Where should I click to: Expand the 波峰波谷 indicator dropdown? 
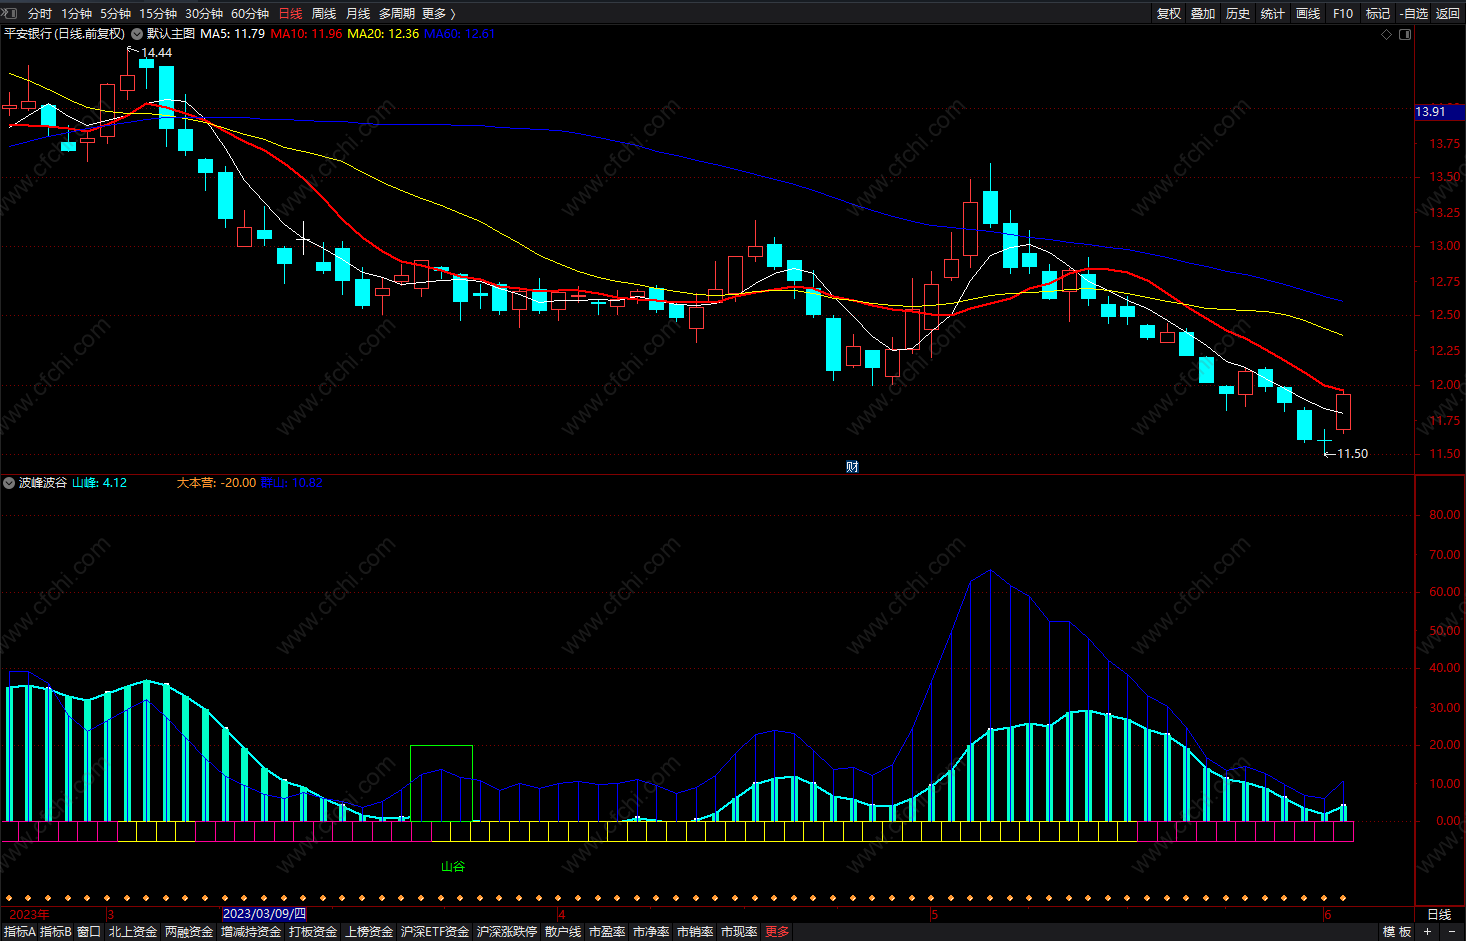click(9, 483)
